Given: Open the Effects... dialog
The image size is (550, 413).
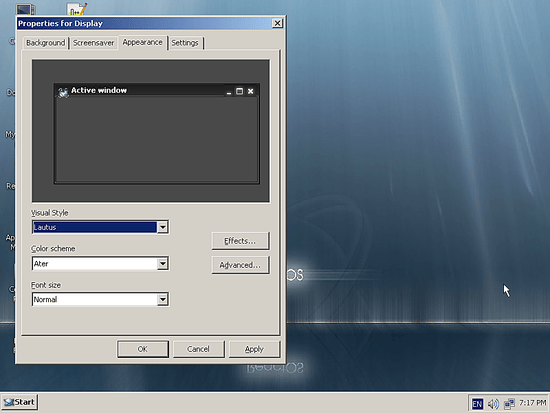Looking at the screenshot, I should point(240,241).
